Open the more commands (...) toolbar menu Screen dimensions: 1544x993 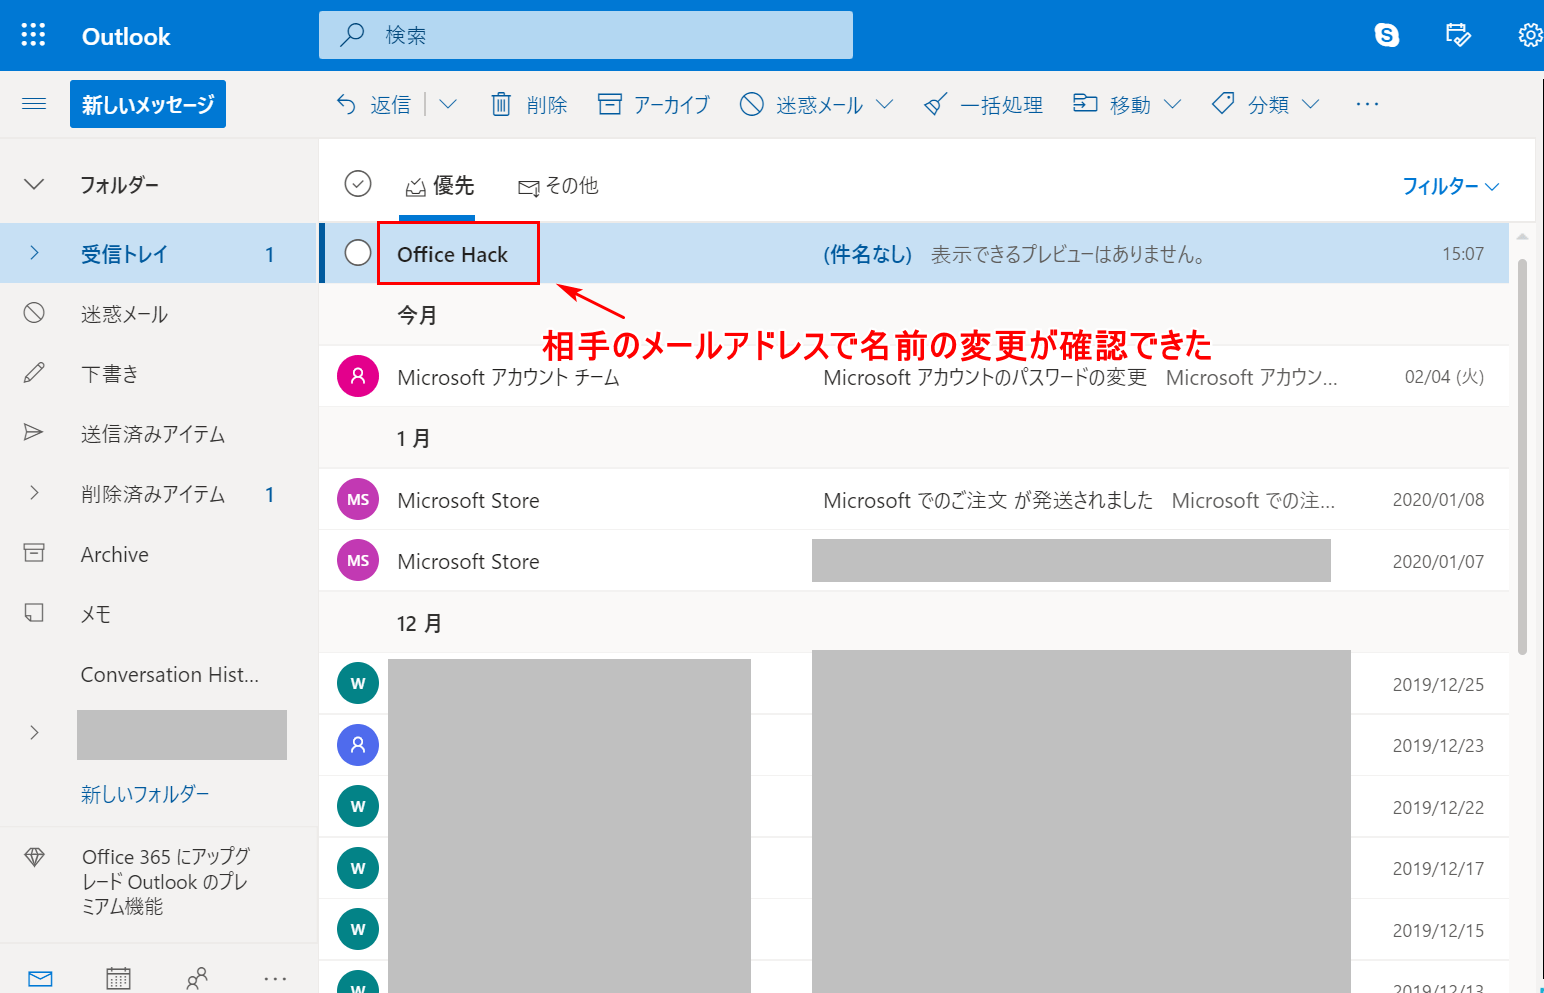[x=1367, y=104]
